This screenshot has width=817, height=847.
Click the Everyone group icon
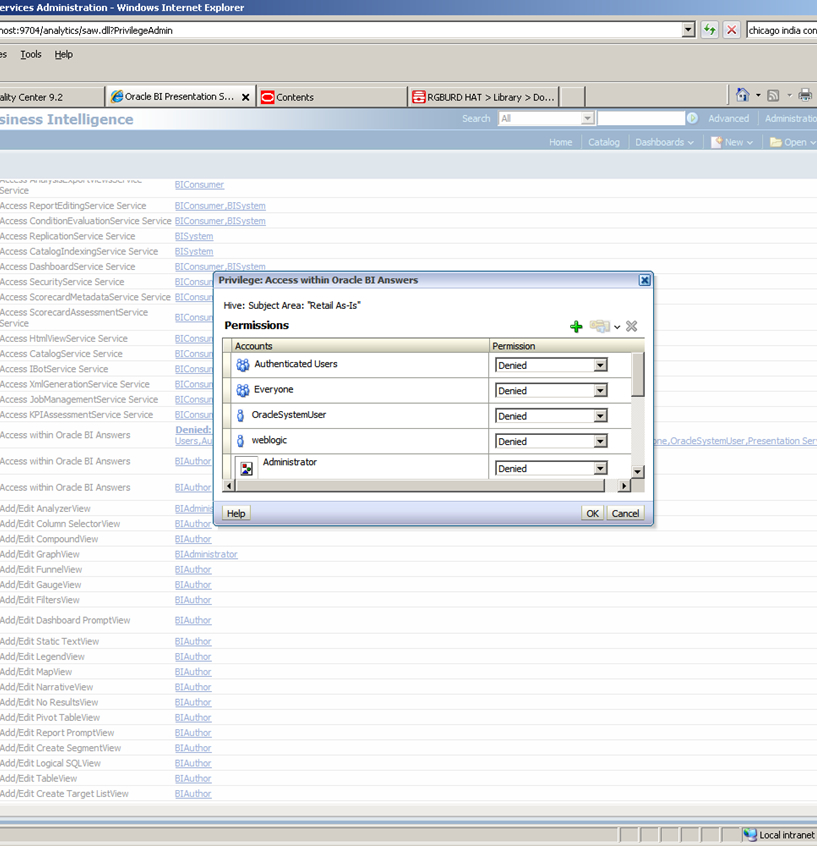[243, 390]
